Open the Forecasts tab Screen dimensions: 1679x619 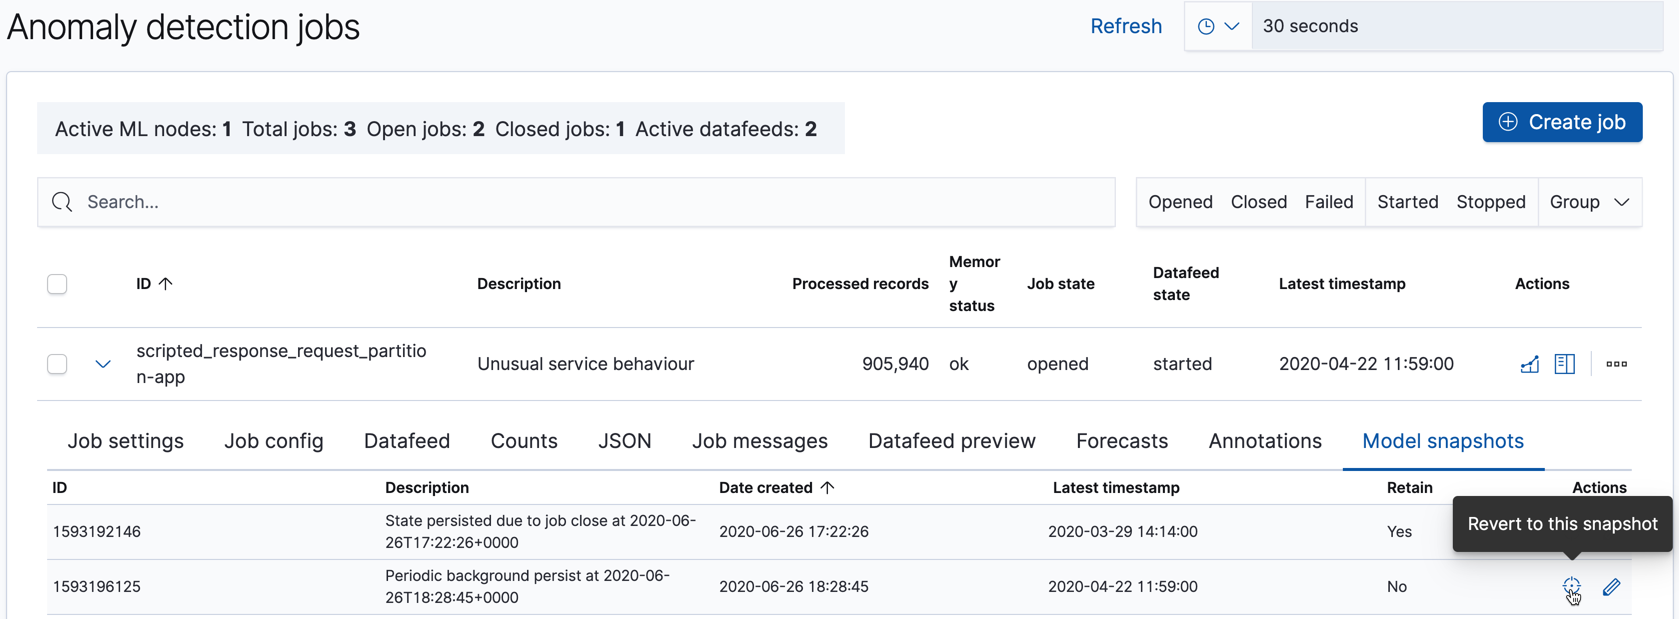click(1121, 441)
